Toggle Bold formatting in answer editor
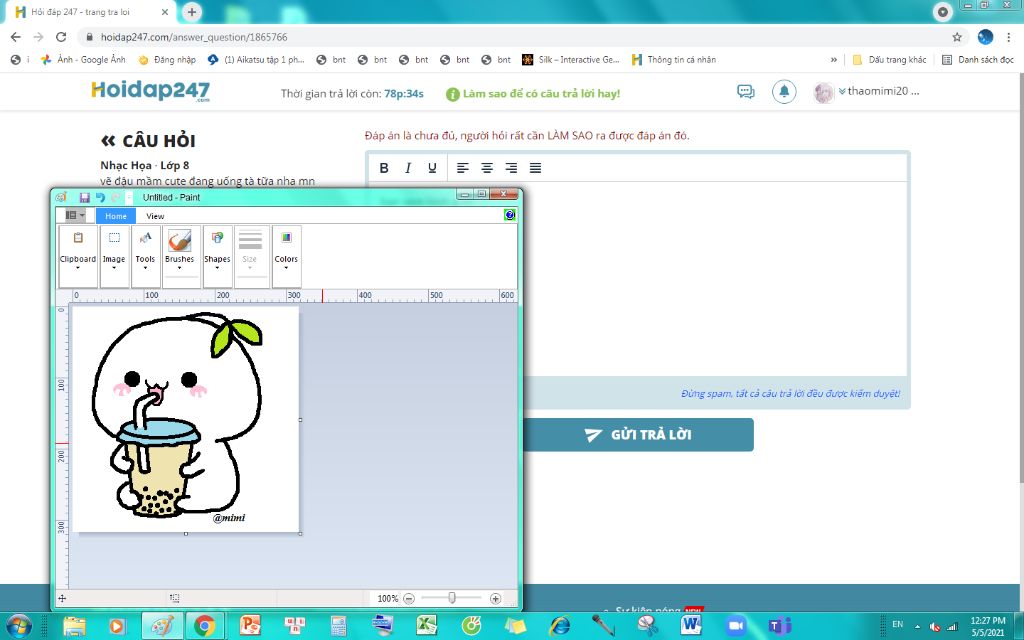 384,168
